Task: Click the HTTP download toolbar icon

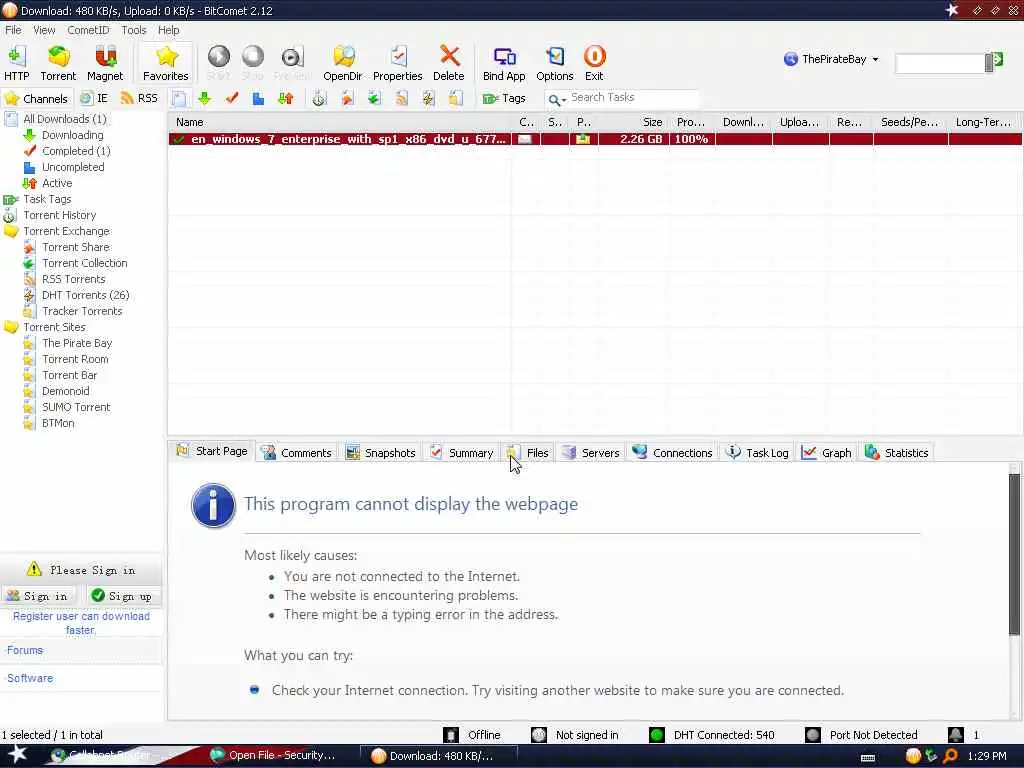Action: 16,63
